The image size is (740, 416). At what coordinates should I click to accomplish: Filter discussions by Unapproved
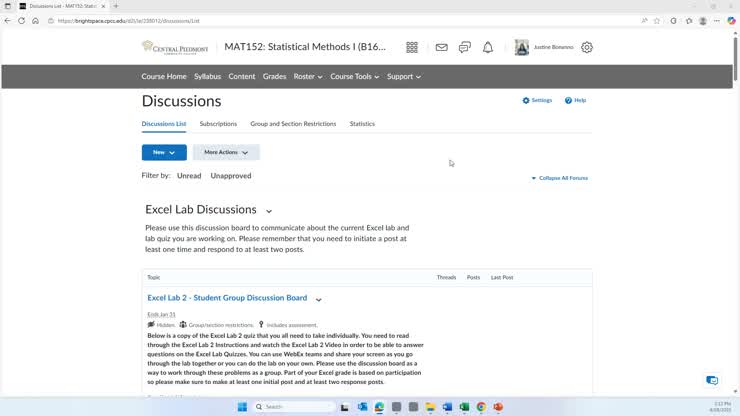tap(231, 176)
